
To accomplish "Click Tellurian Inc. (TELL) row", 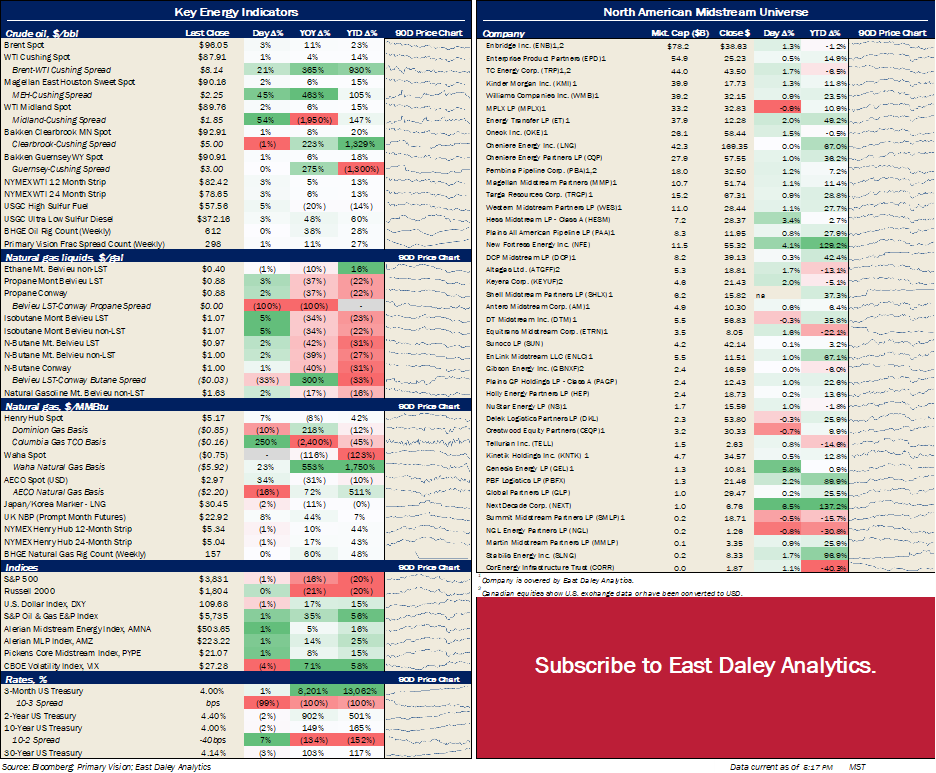I will pos(663,444).
